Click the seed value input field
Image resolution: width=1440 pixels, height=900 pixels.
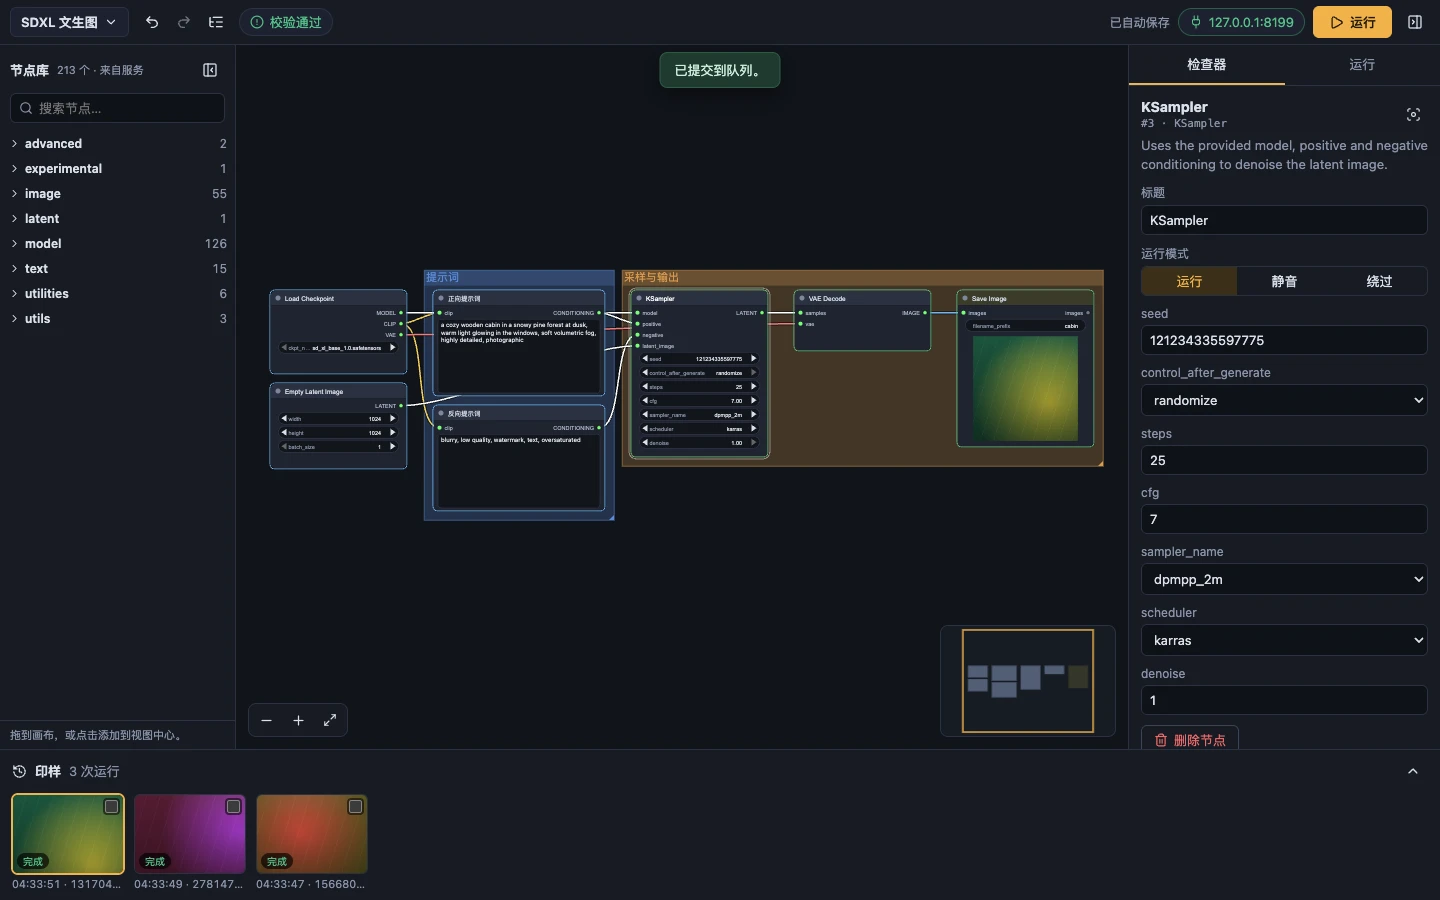coord(1284,340)
